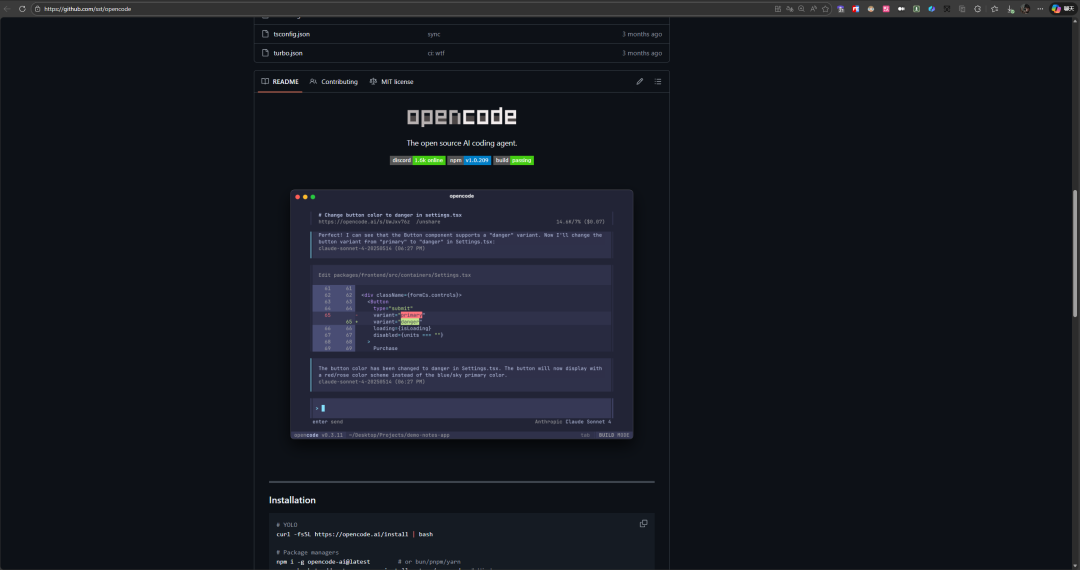This screenshot has height=570, width=1080.
Task: Open the opencode terminal demo screenshot
Action: [x=461, y=314]
